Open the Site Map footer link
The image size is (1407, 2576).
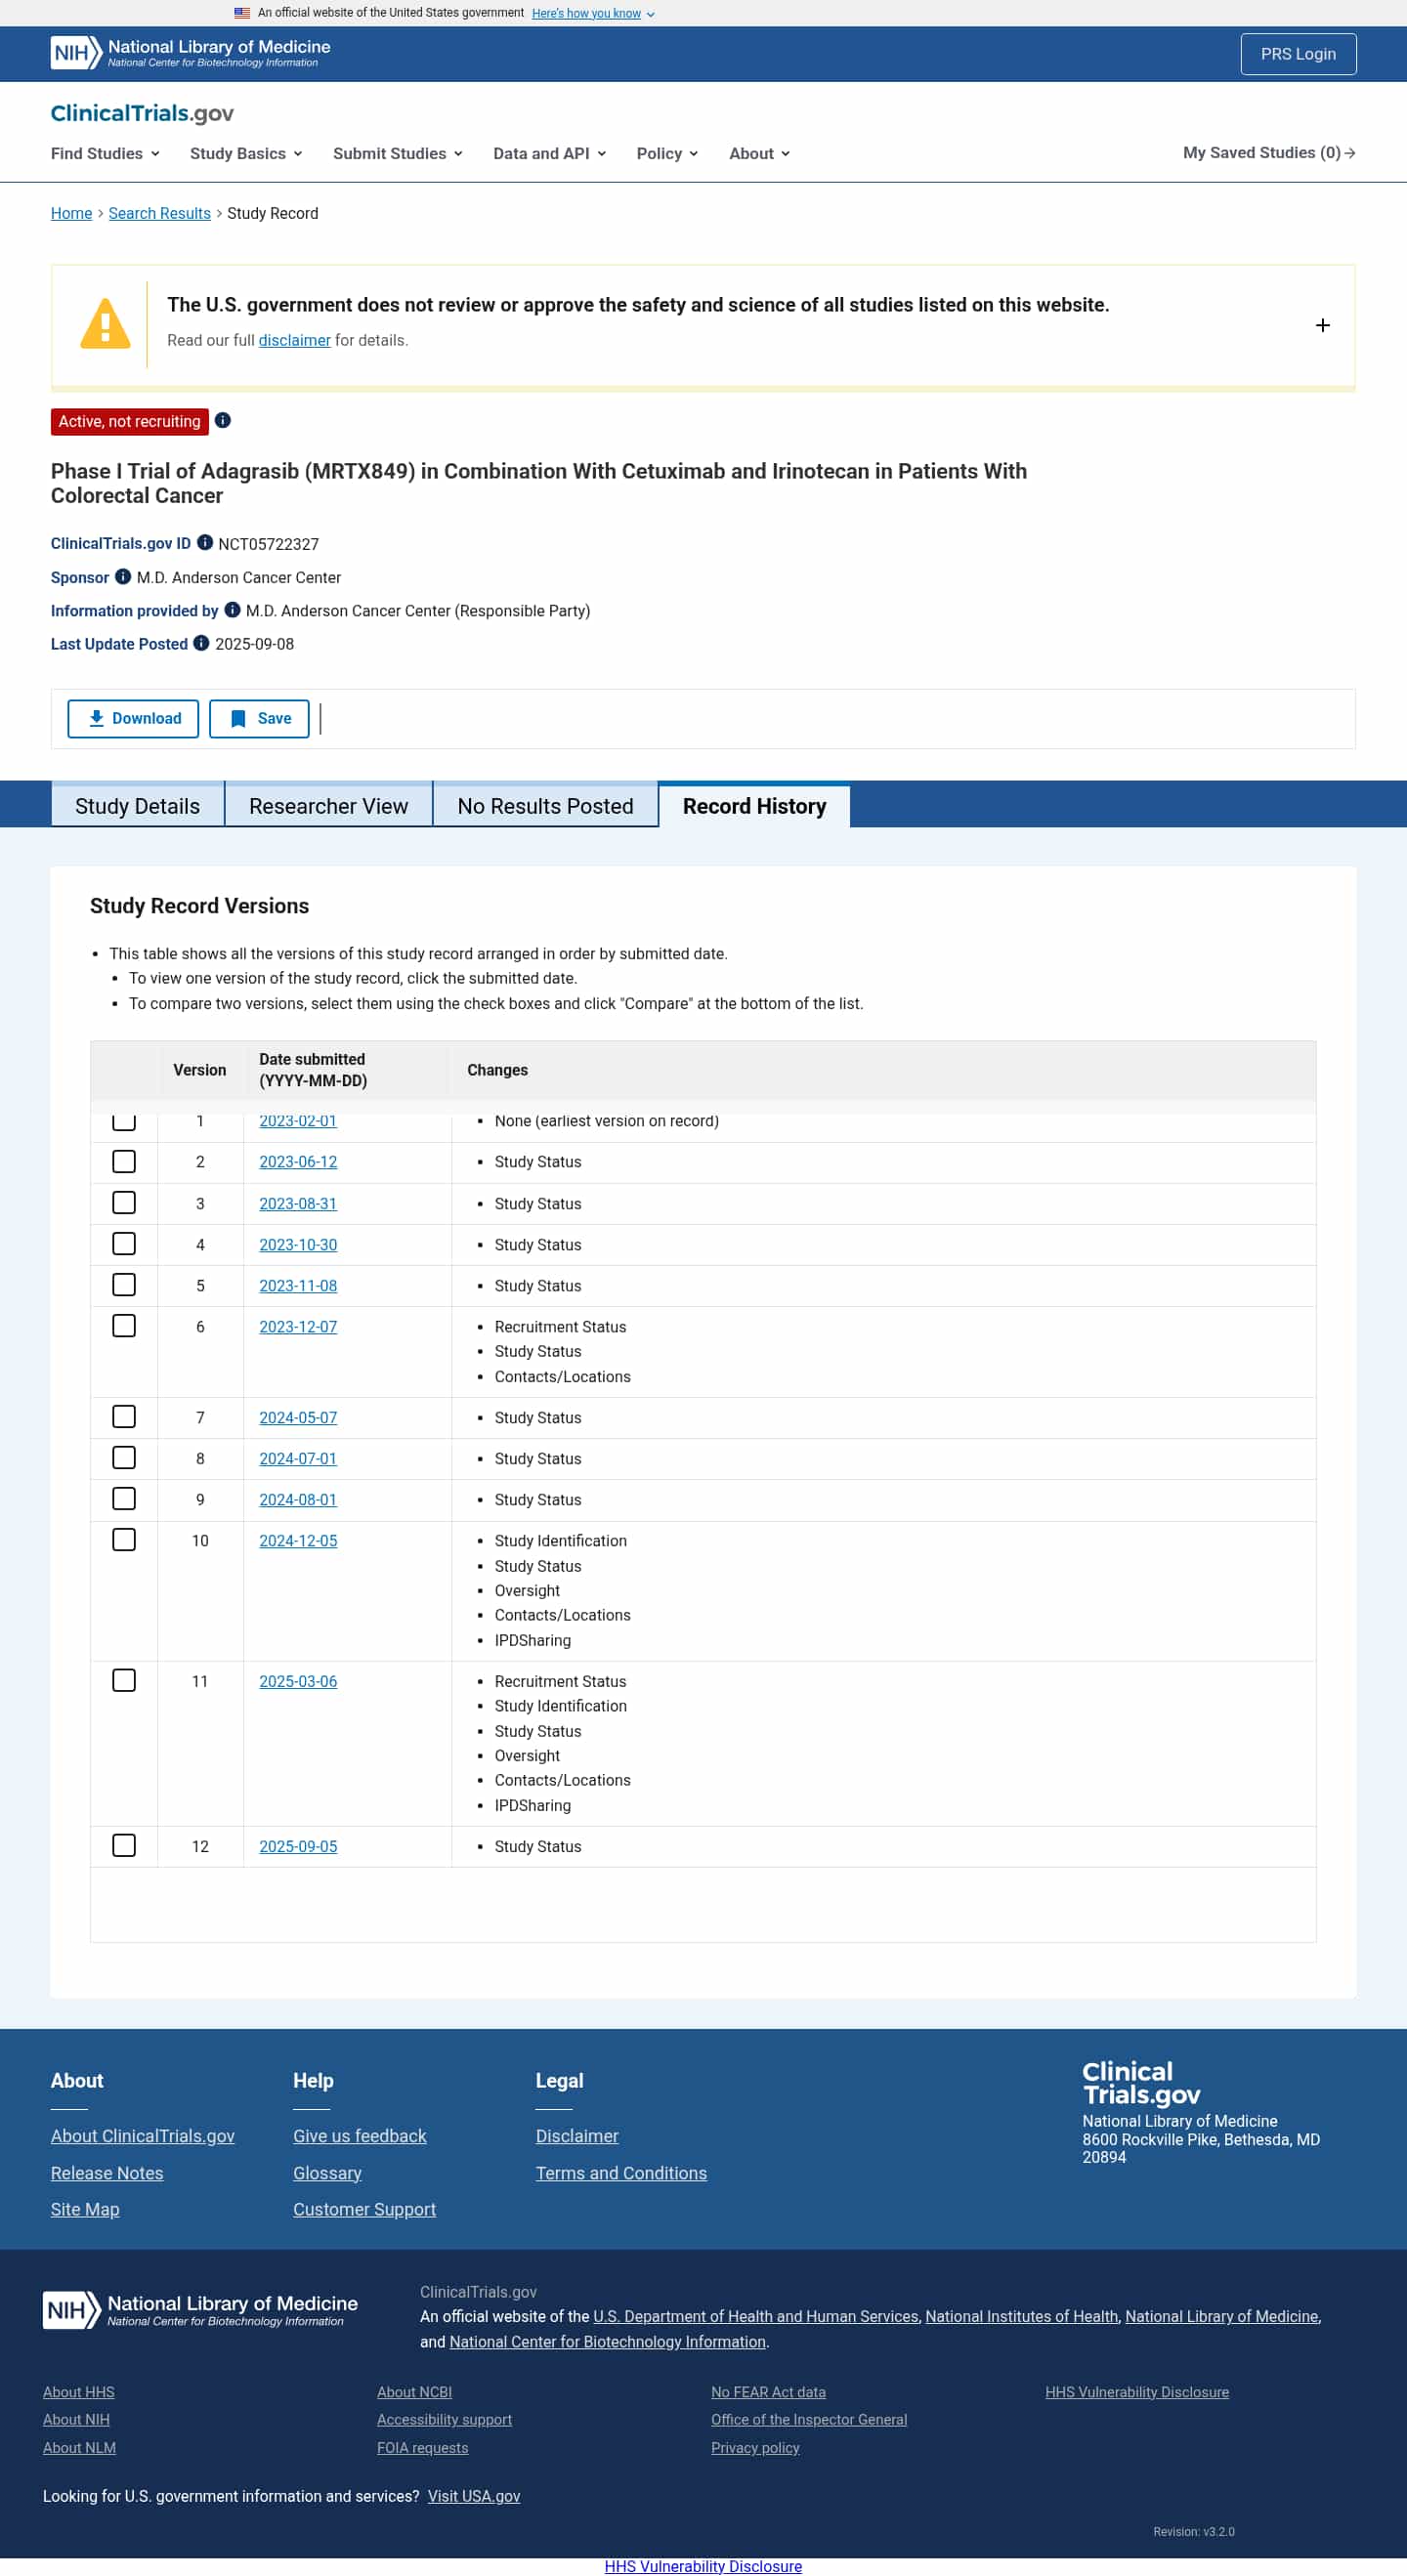(85, 2209)
